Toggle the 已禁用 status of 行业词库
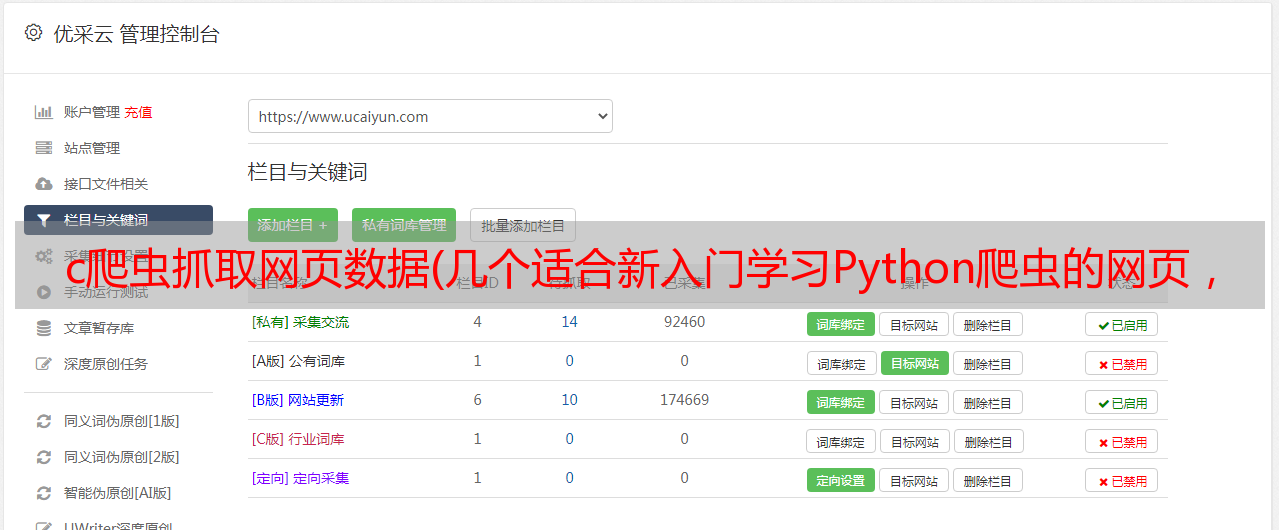1279x530 pixels. [1122, 441]
